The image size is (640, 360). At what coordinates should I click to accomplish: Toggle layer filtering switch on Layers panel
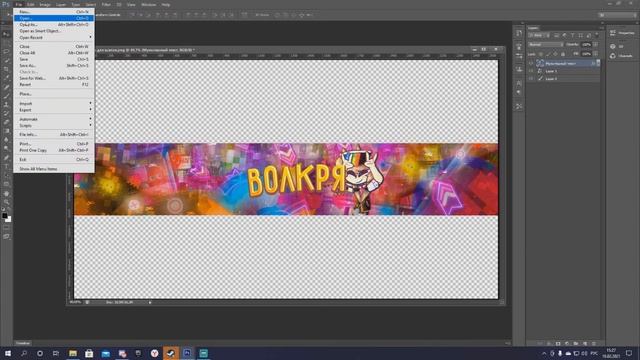pyautogui.click(x=596, y=36)
